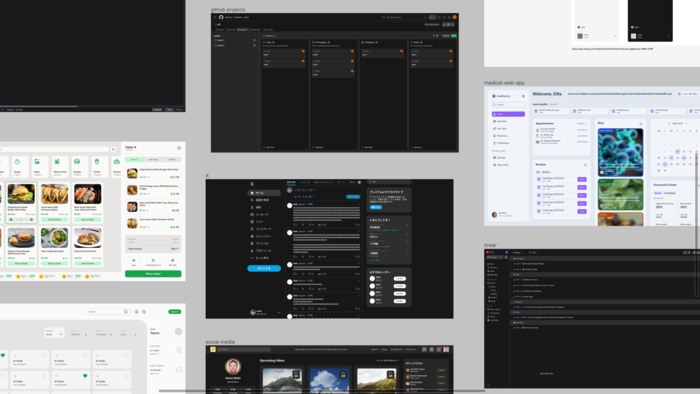Open Lists in the X sidebar
The image size is (700, 394).
(258, 222)
